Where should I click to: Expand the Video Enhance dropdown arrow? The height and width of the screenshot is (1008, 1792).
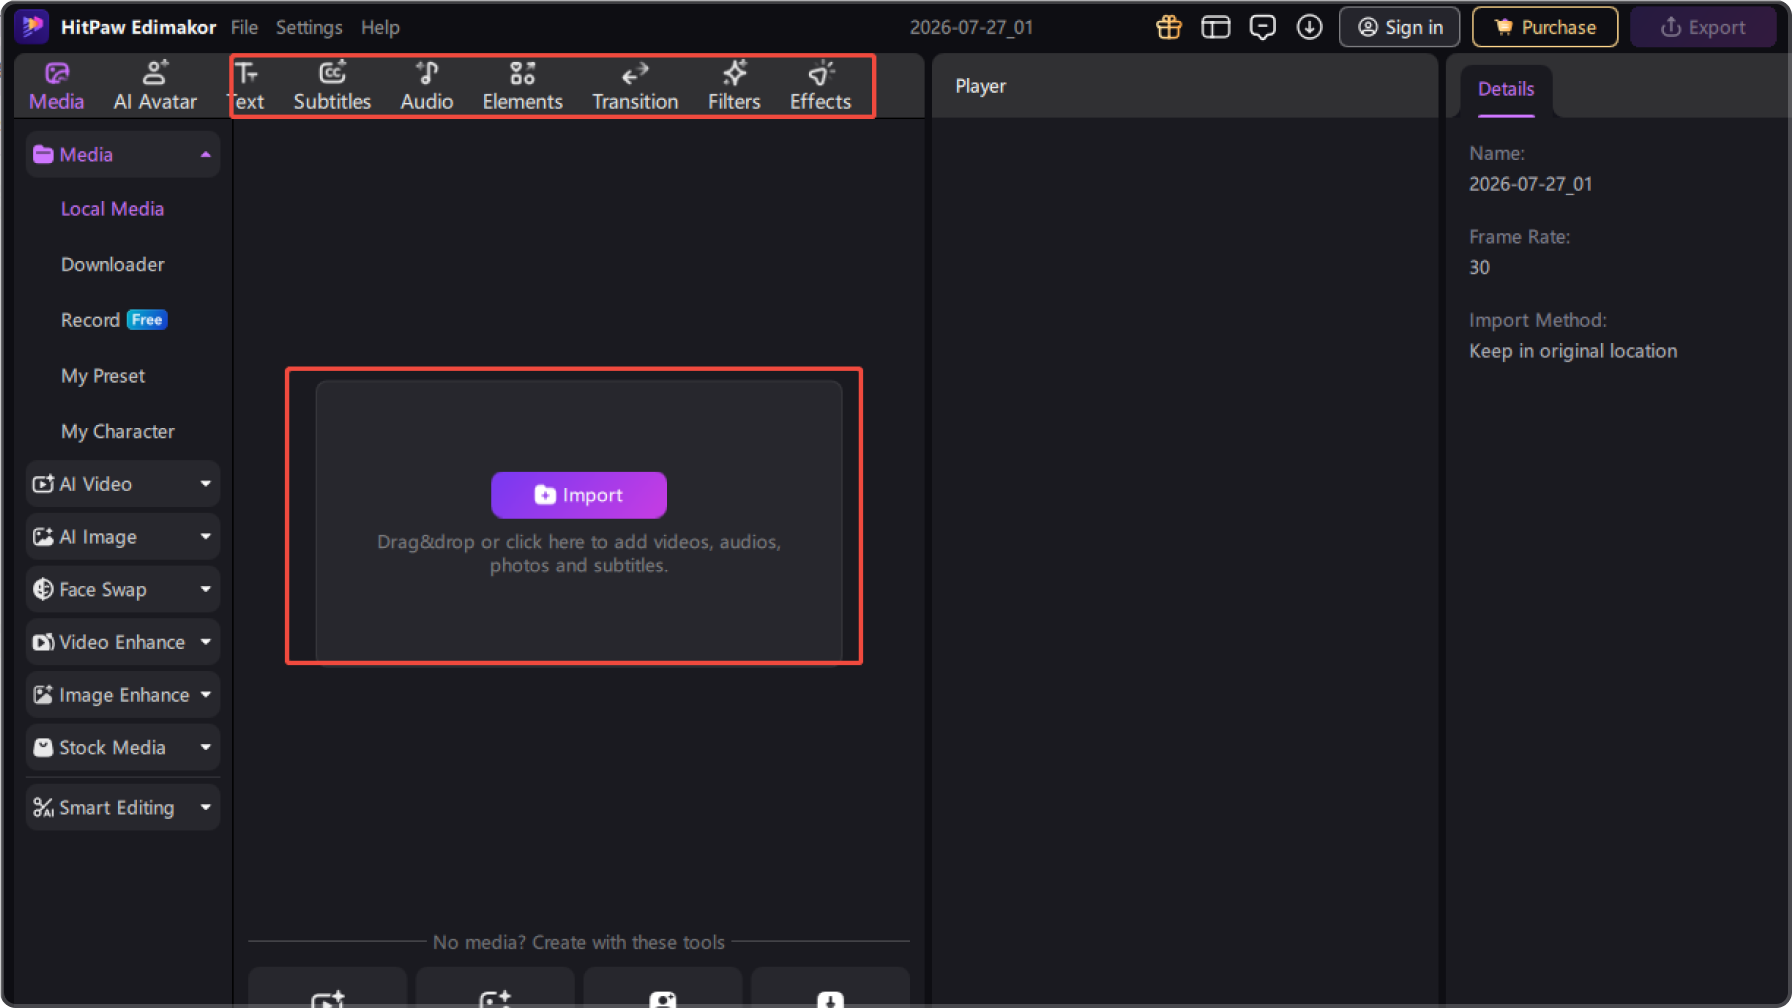[206, 642]
